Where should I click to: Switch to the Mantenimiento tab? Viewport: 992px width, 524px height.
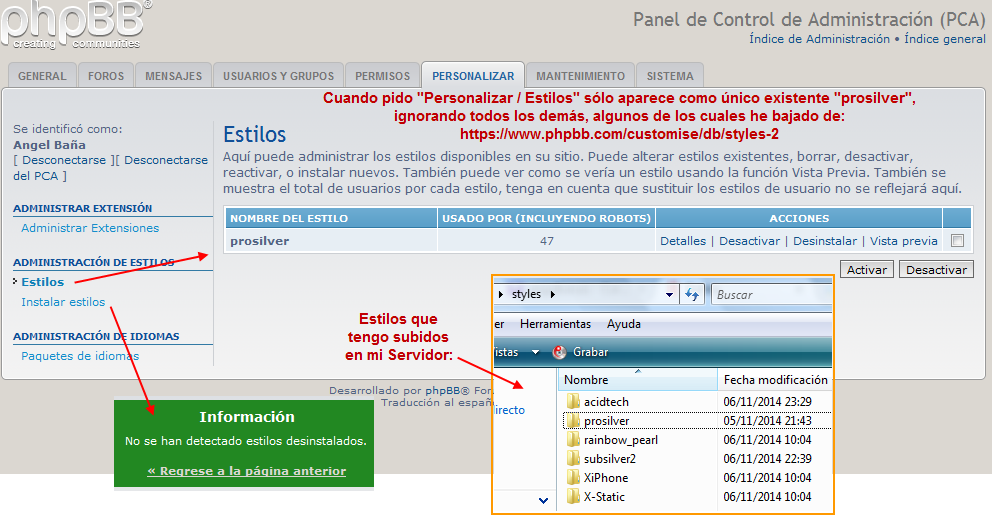pos(580,76)
